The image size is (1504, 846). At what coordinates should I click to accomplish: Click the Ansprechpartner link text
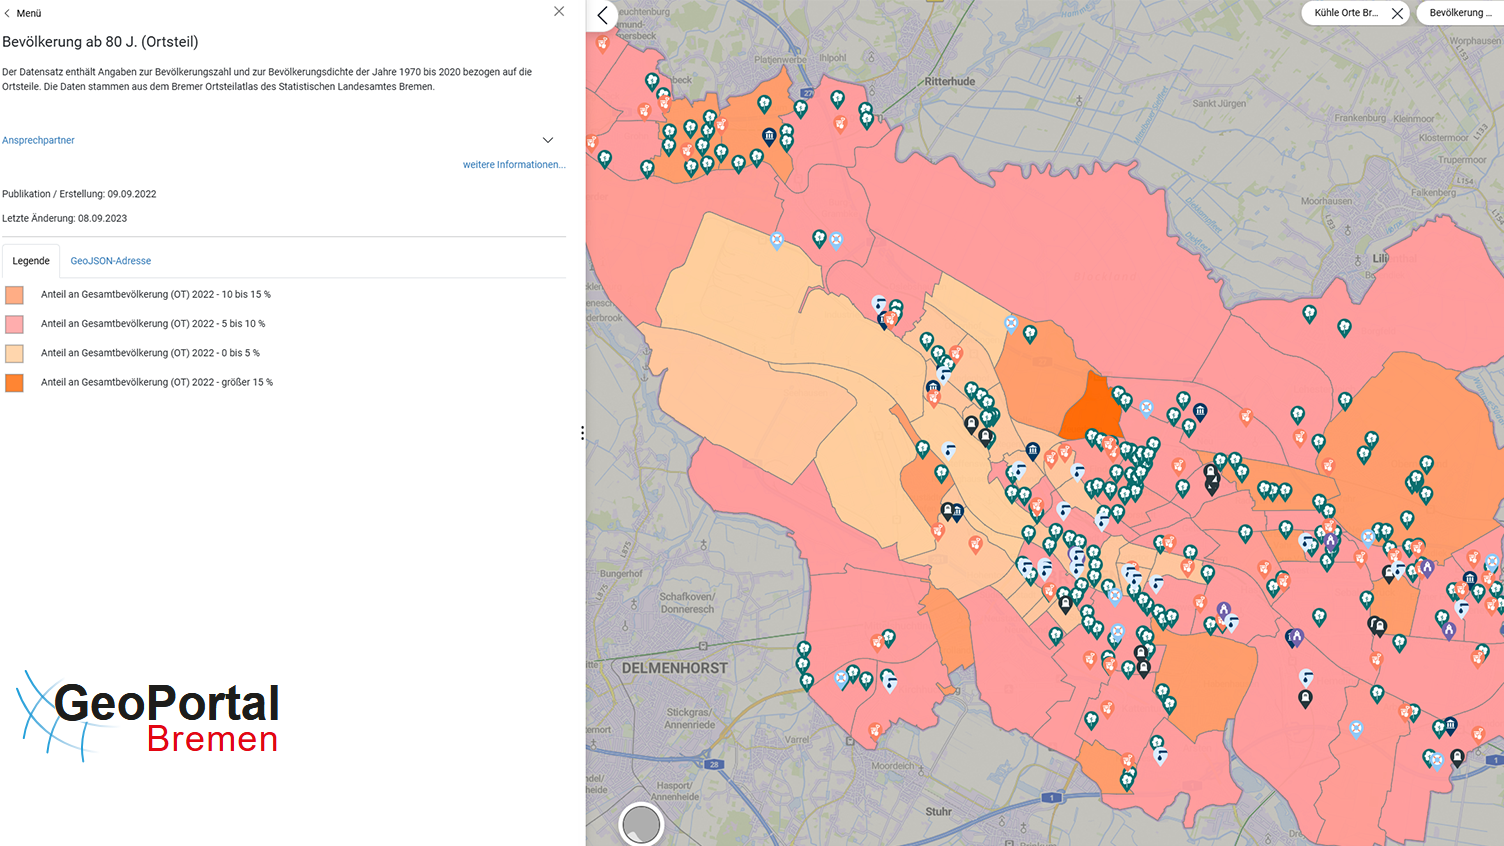[x=38, y=141]
